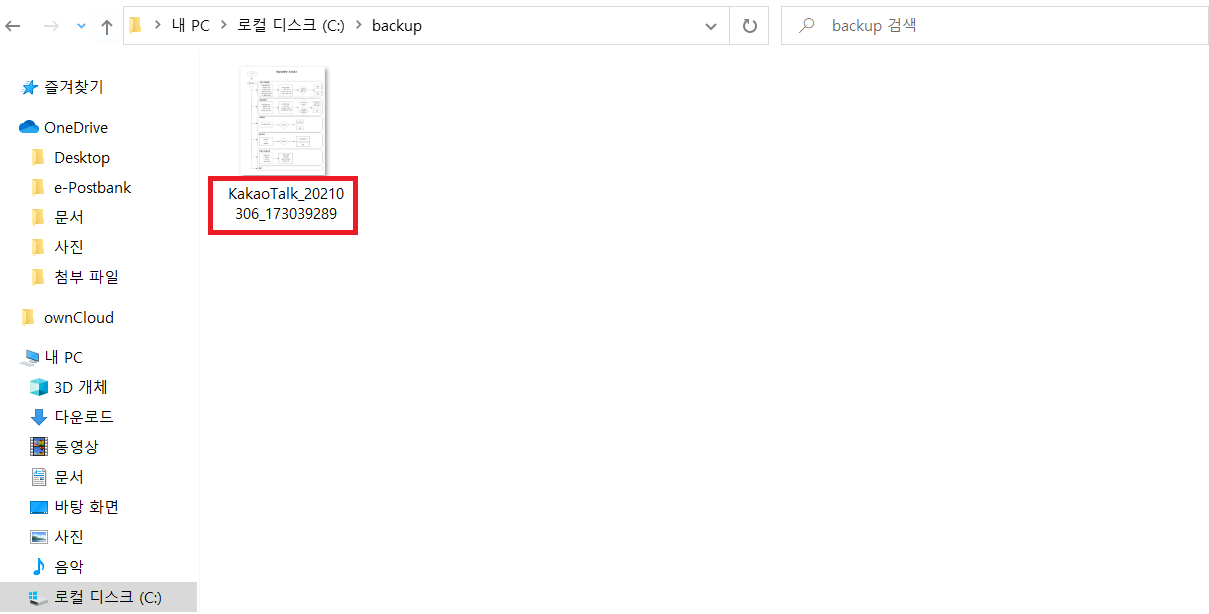Select '내 PC' in the address path
The width and height of the screenshot is (1209, 614).
pos(190,26)
